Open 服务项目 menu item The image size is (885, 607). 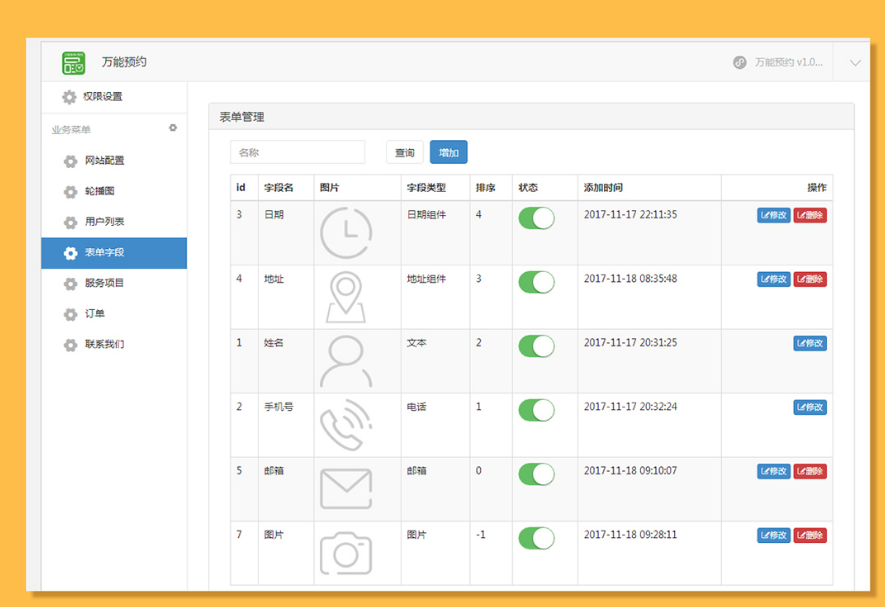(x=114, y=283)
